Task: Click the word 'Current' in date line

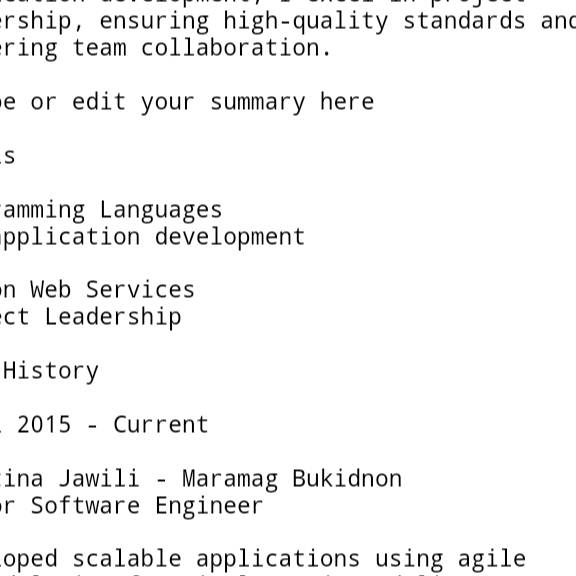Action: click(x=161, y=425)
